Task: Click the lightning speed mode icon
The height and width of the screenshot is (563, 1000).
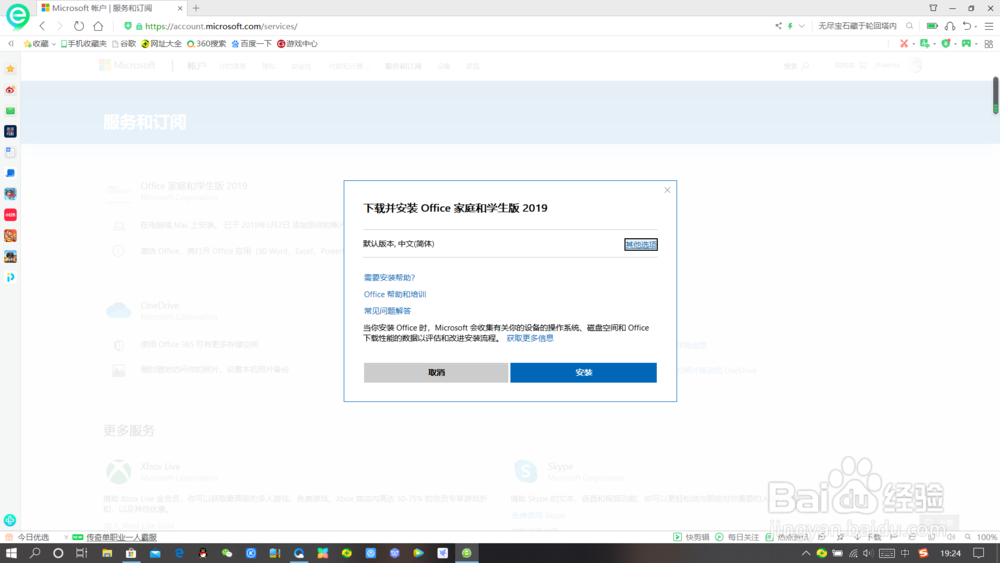Action: coord(790,26)
